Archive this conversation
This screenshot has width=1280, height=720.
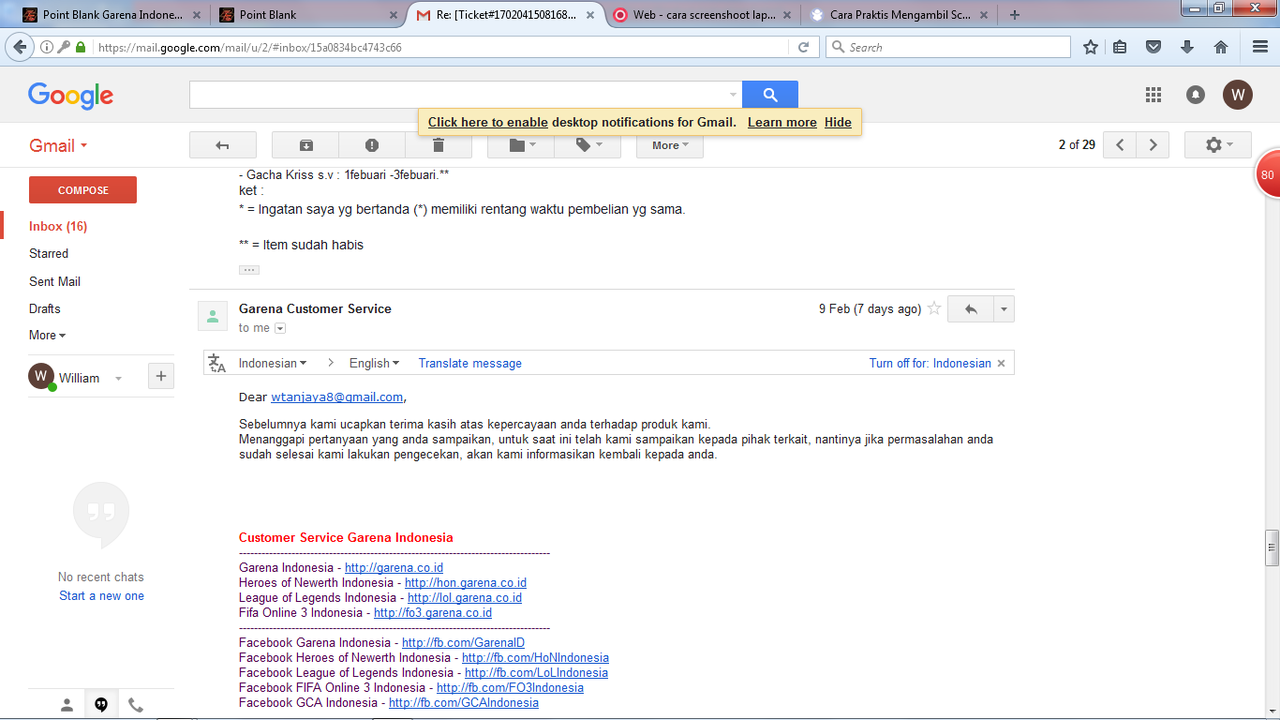[306, 145]
